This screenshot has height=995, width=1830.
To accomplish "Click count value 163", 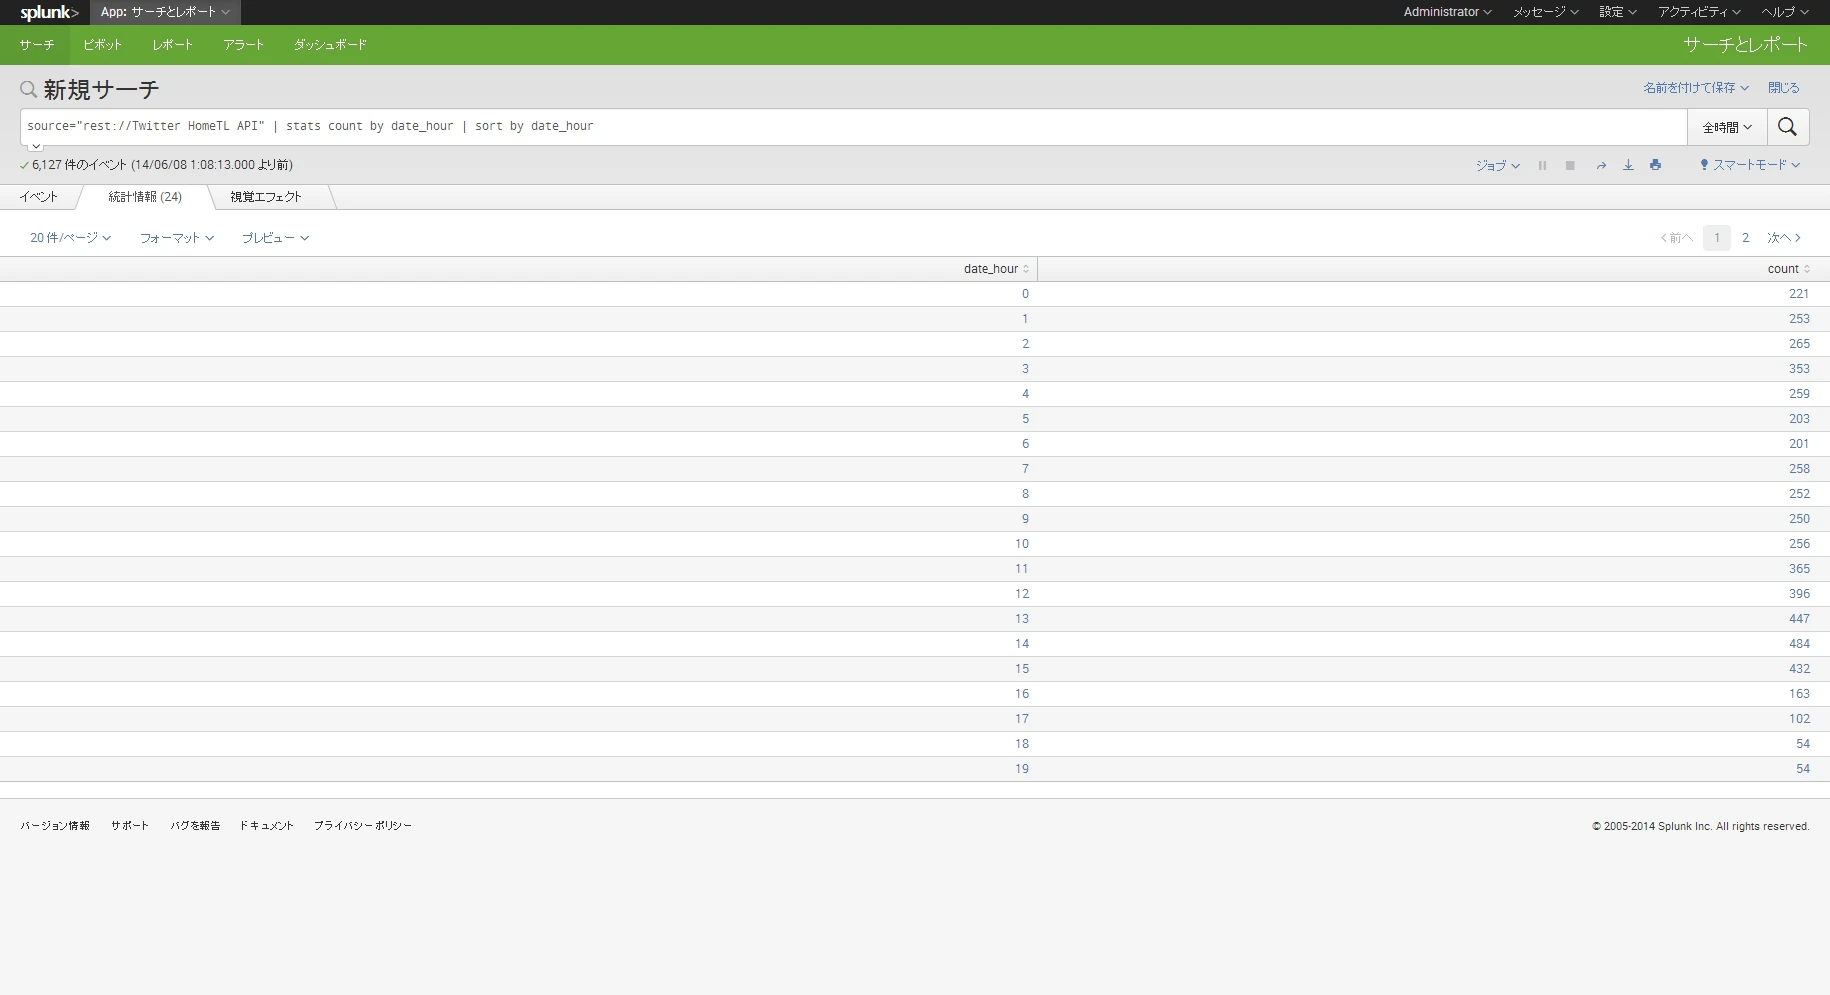I will click(x=1799, y=694).
